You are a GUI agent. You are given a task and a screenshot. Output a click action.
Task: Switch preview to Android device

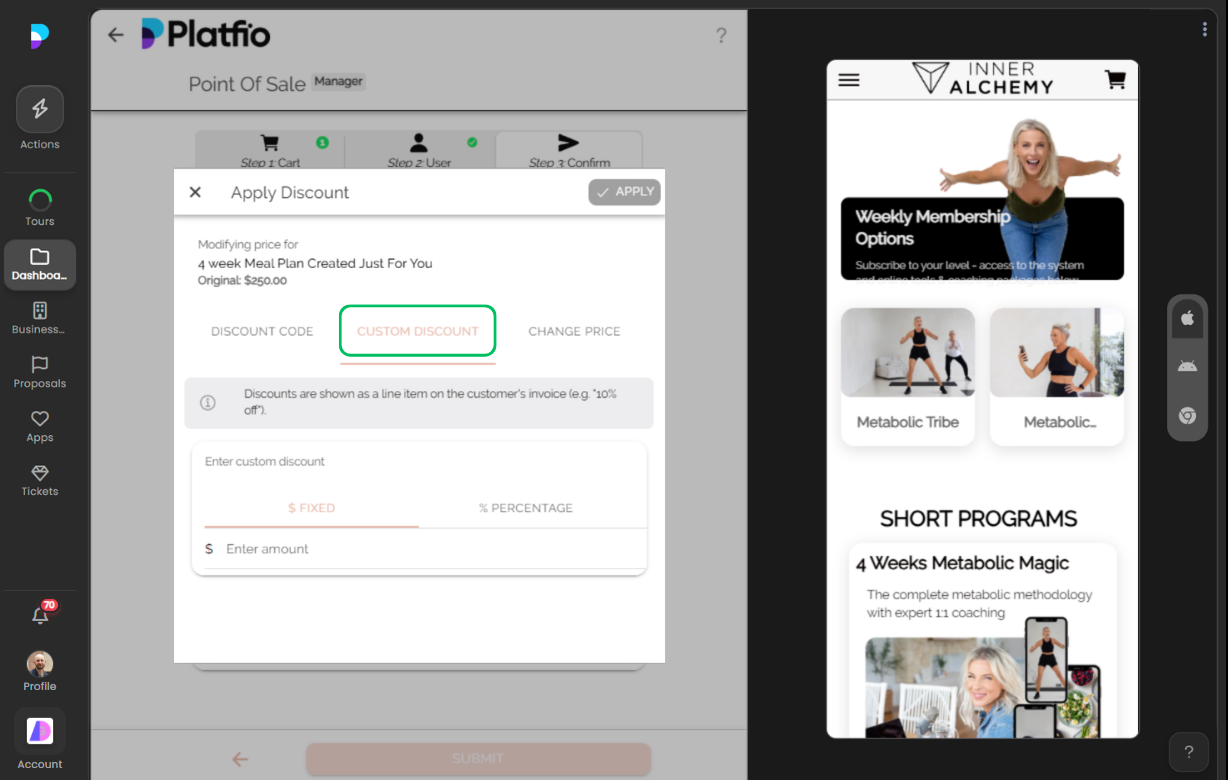click(x=1187, y=366)
